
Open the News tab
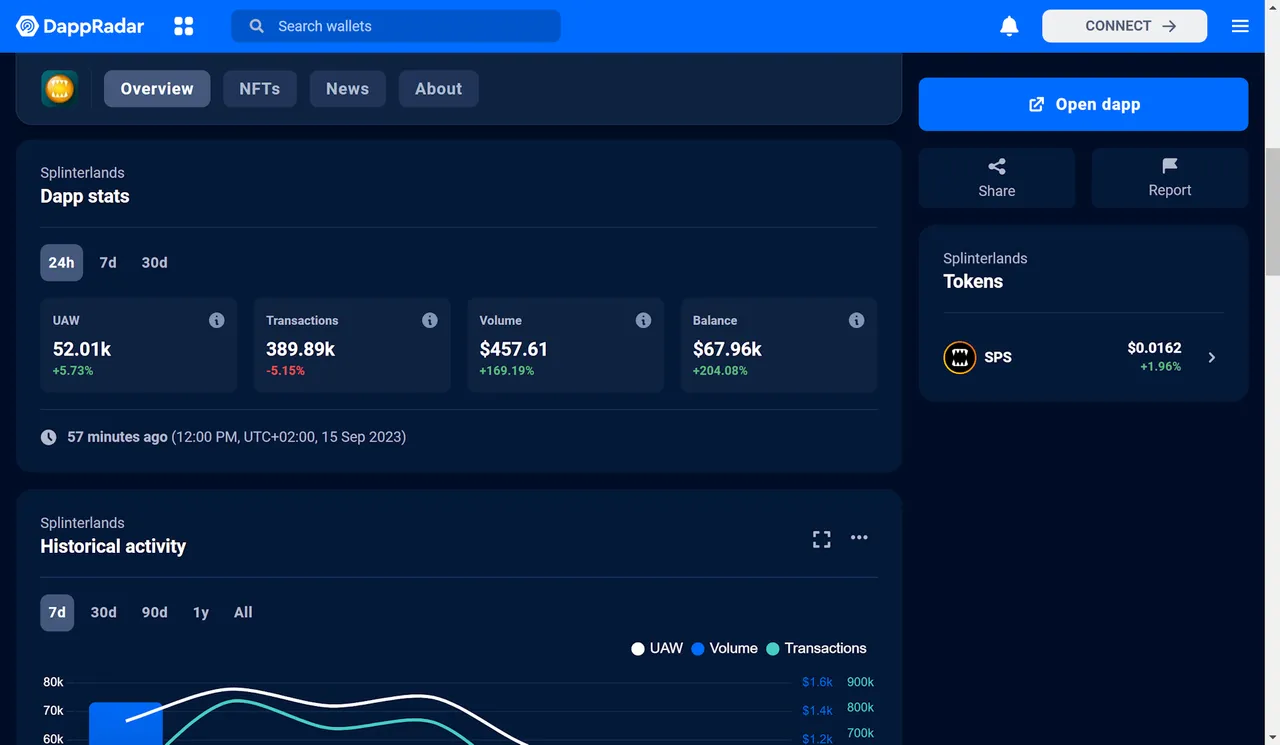click(x=347, y=88)
